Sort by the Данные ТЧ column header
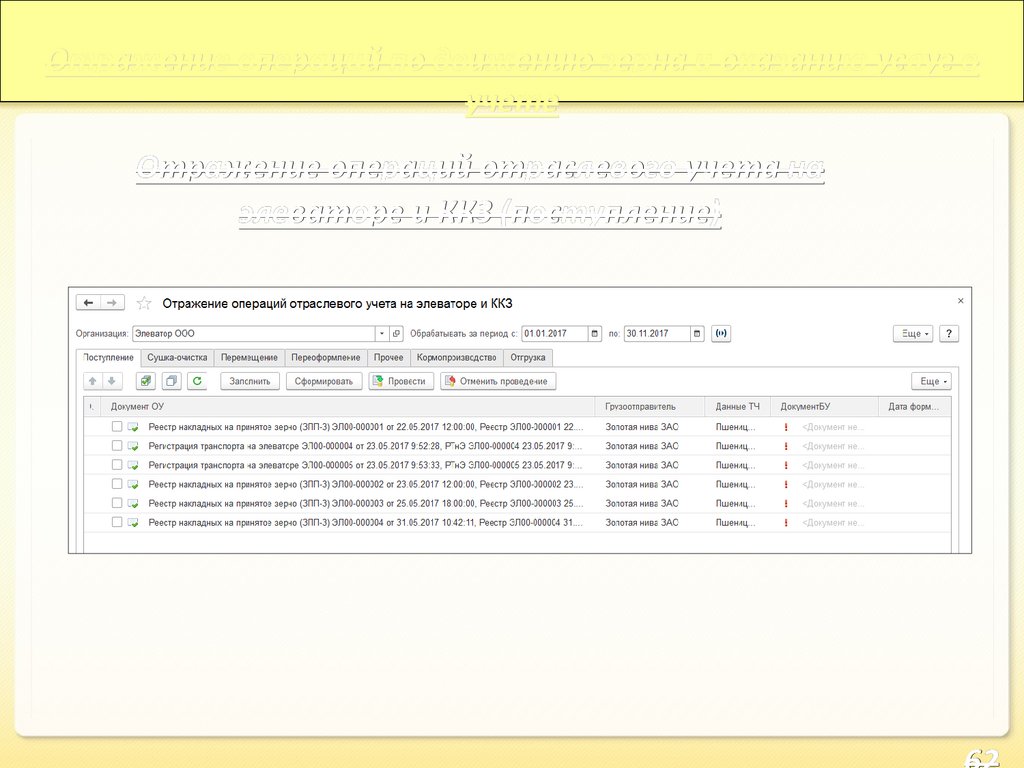The height and width of the screenshot is (768, 1024). (738, 407)
